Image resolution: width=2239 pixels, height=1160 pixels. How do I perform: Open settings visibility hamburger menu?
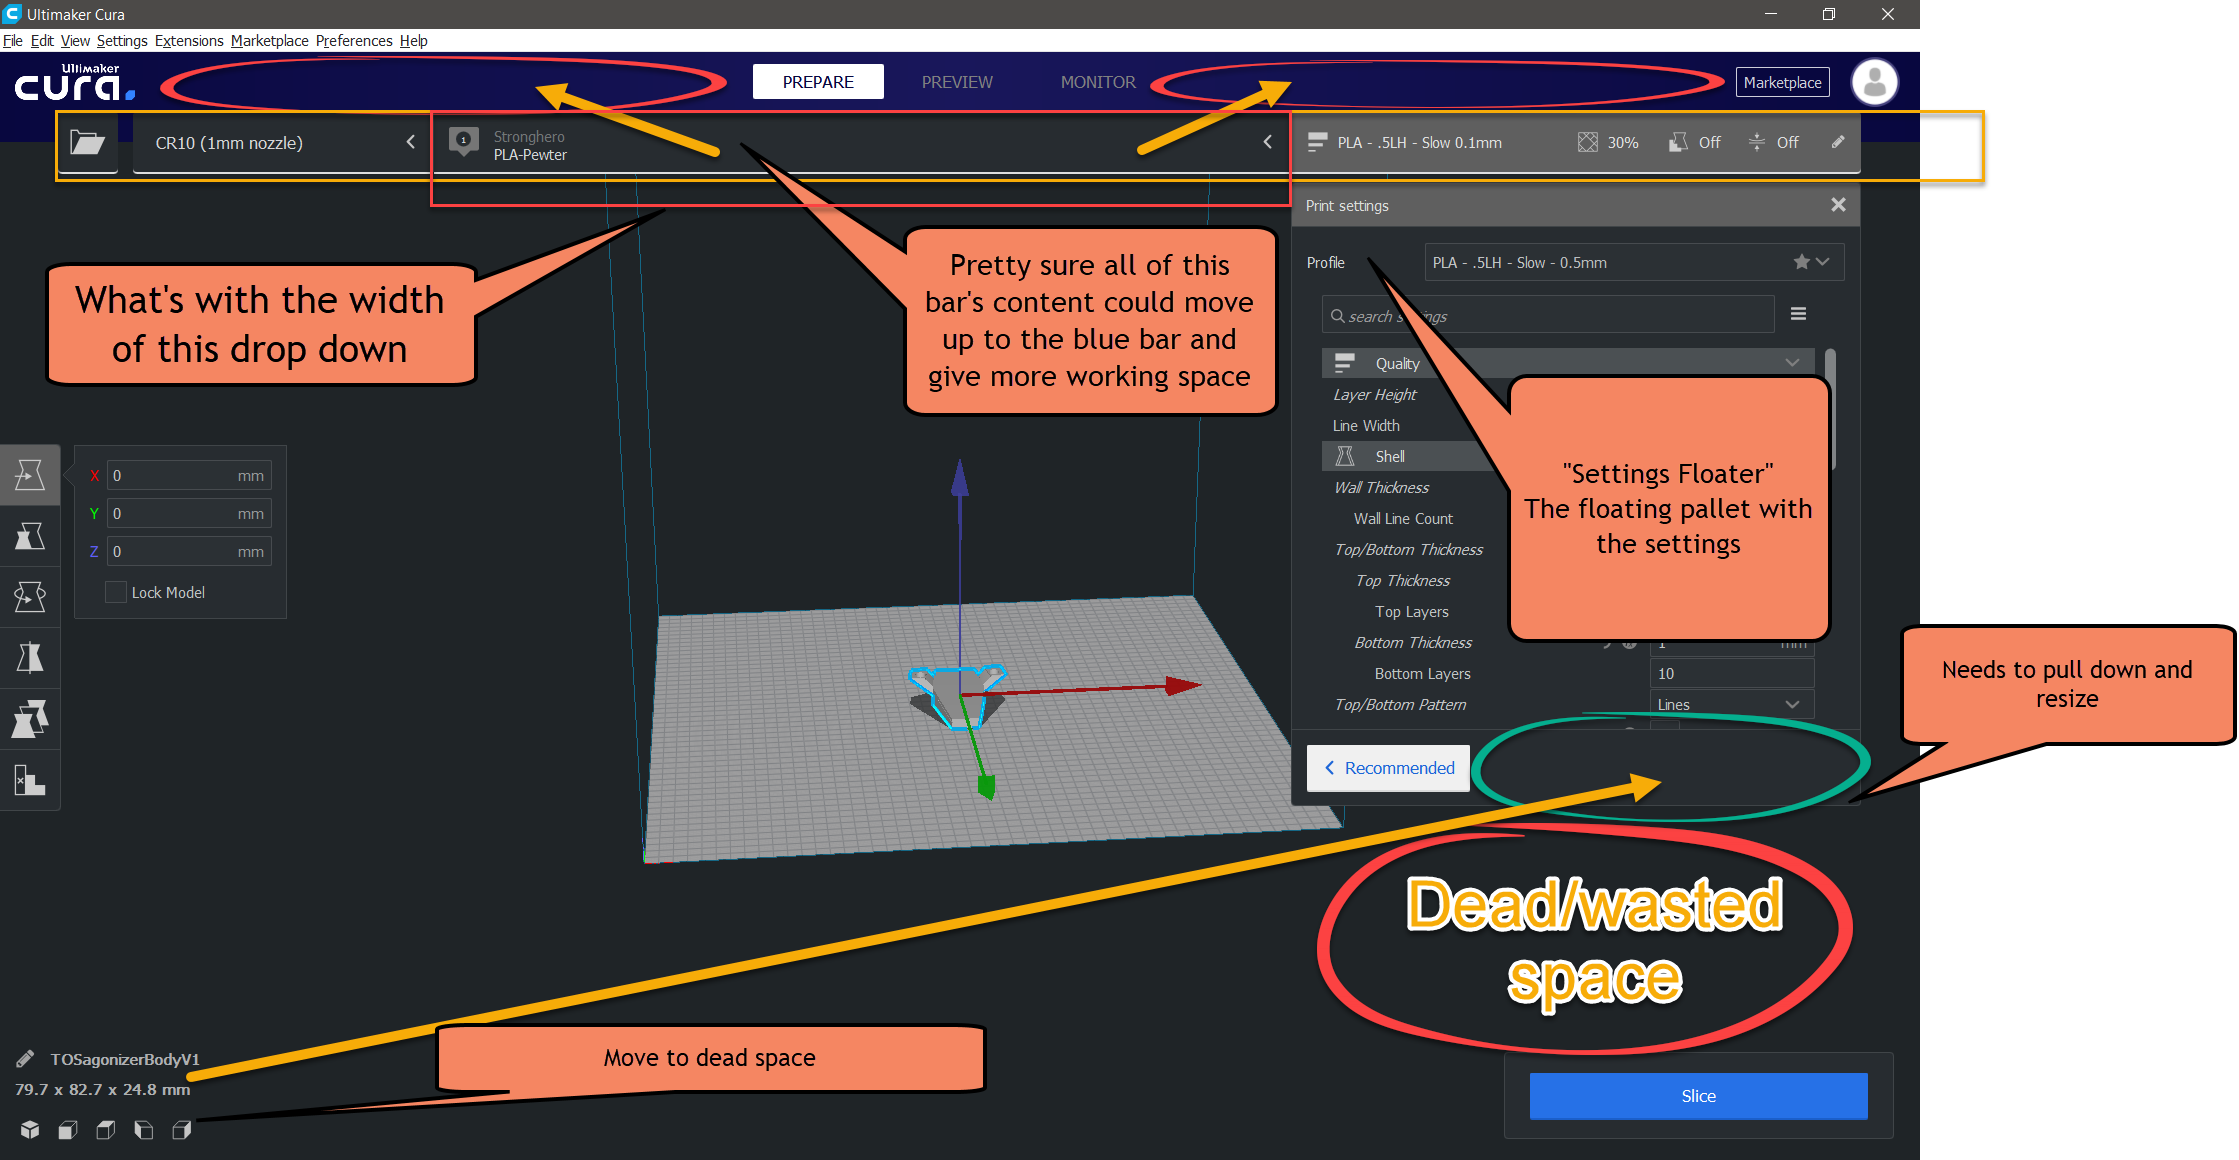(x=1798, y=314)
